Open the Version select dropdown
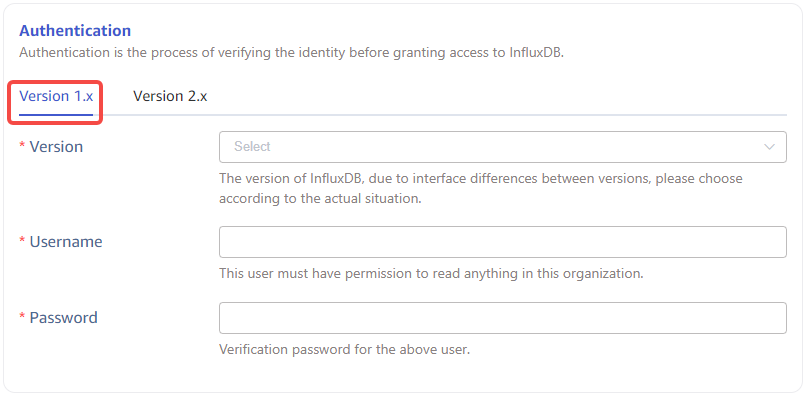 coord(502,147)
